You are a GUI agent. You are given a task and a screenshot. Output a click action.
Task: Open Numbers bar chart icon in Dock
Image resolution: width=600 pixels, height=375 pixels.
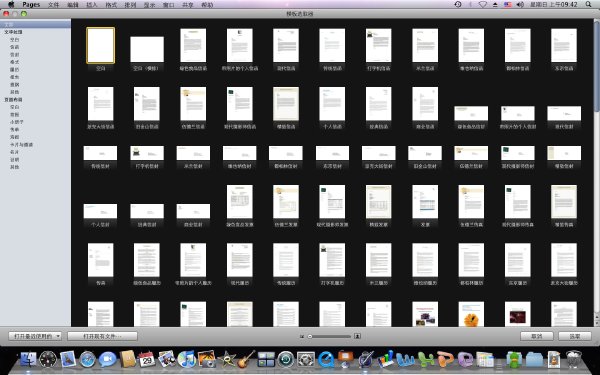click(x=385, y=359)
